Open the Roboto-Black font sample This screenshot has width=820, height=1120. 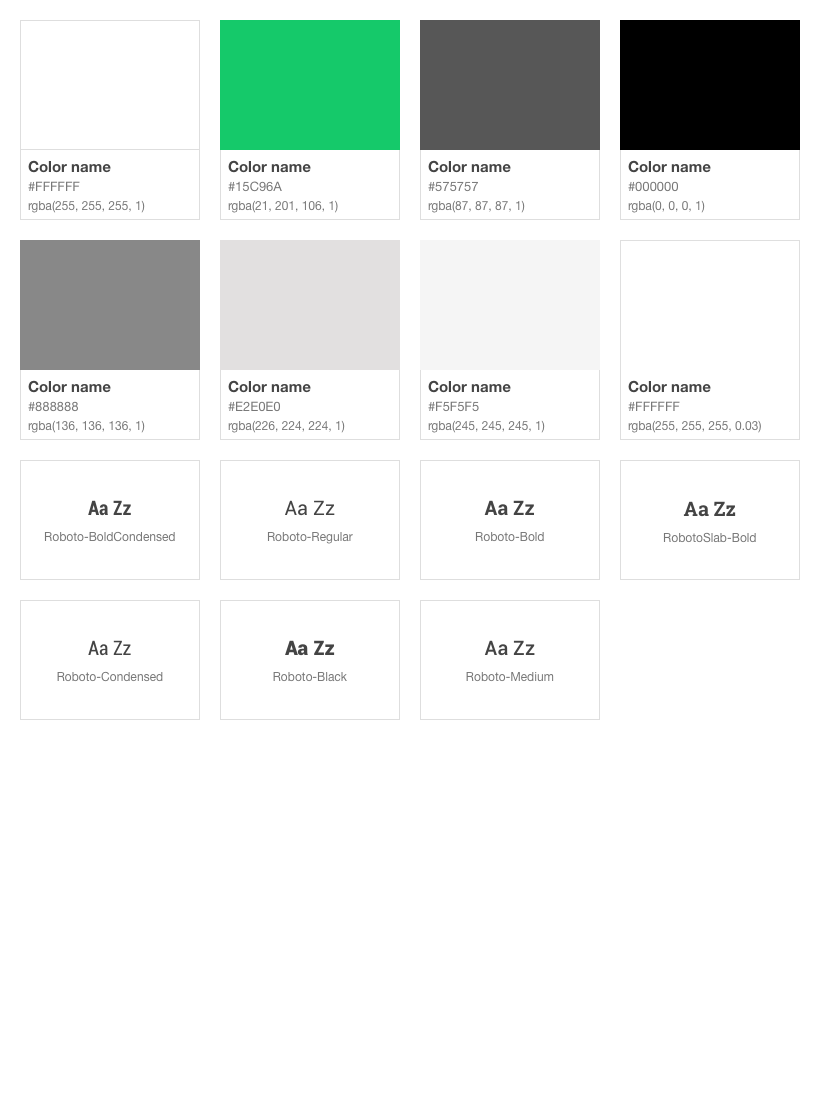[310, 660]
